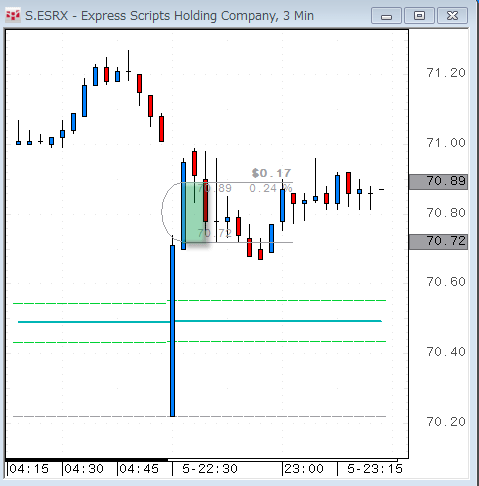Click the 70.40 price axis label
The width and height of the screenshot is (479, 486).
(x=446, y=352)
